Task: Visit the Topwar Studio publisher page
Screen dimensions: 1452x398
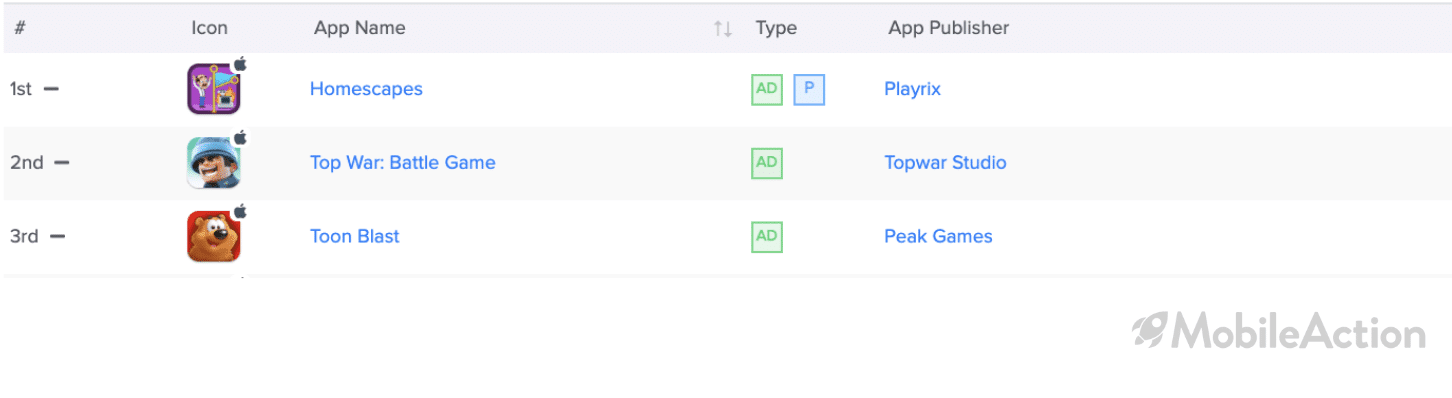Action: [945, 163]
